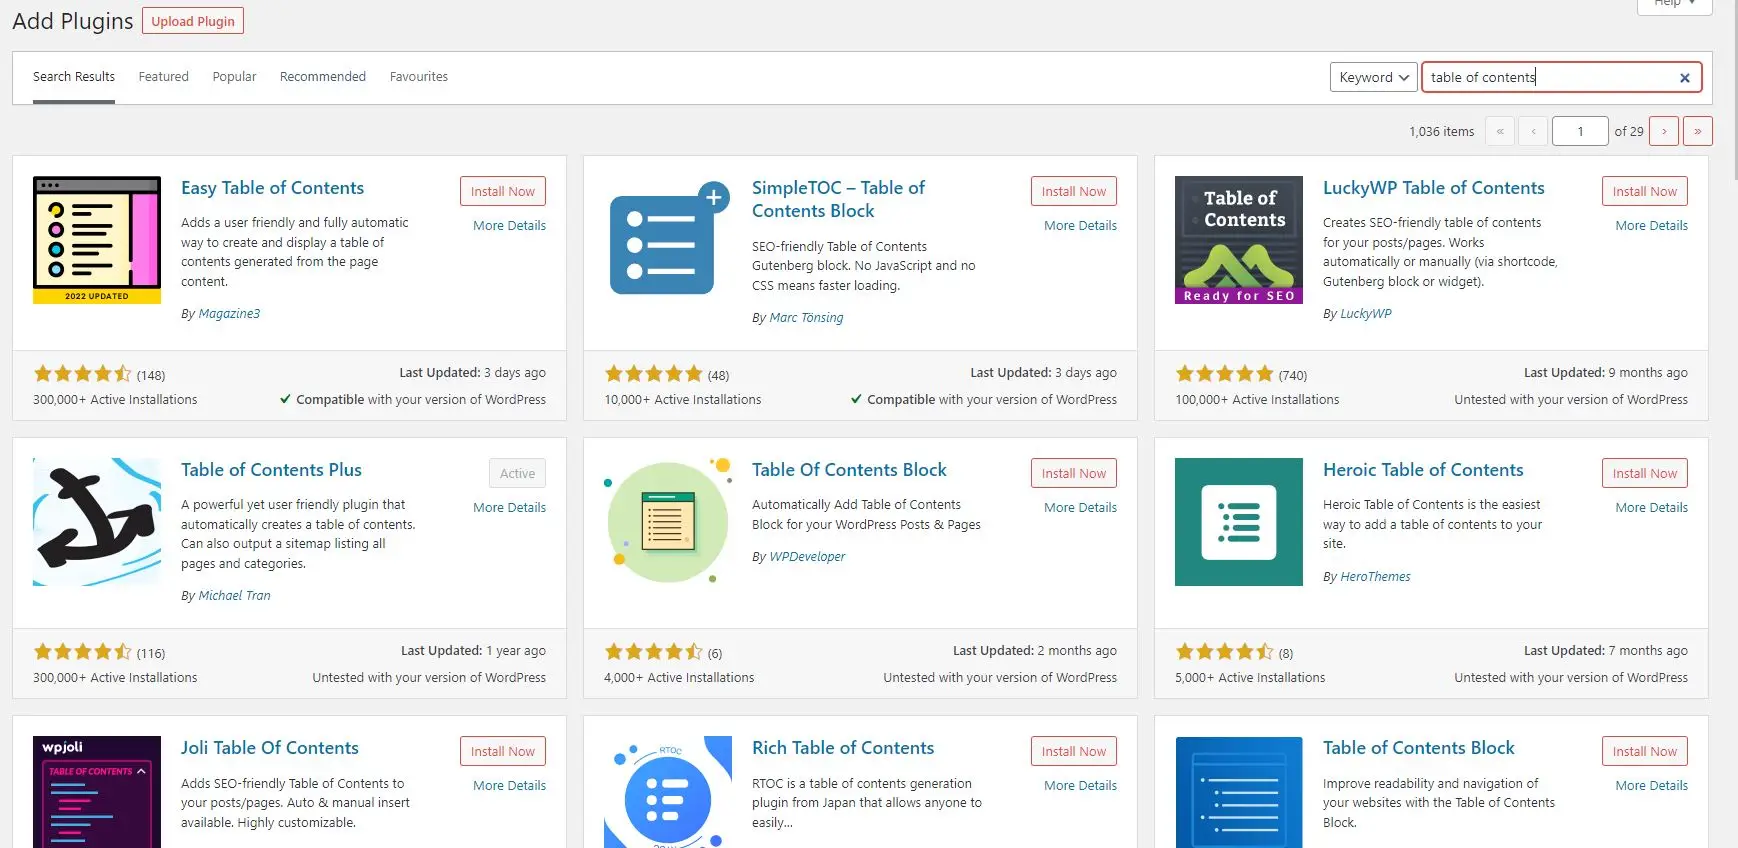Click the Upload Plugin button

coord(193,21)
